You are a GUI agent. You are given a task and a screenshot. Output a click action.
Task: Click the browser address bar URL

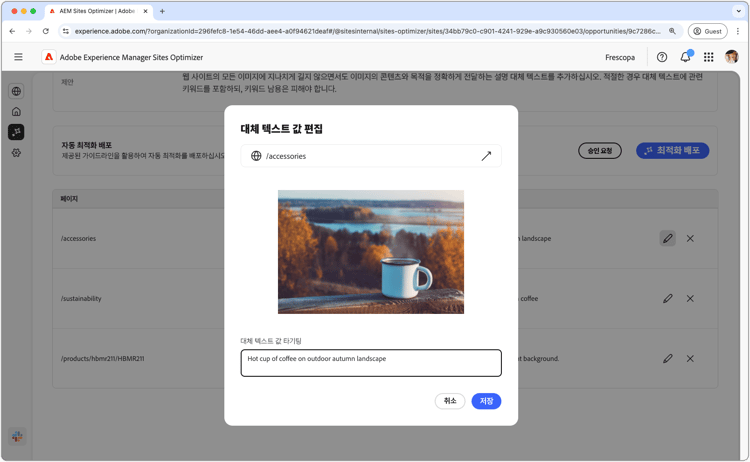coord(367,31)
